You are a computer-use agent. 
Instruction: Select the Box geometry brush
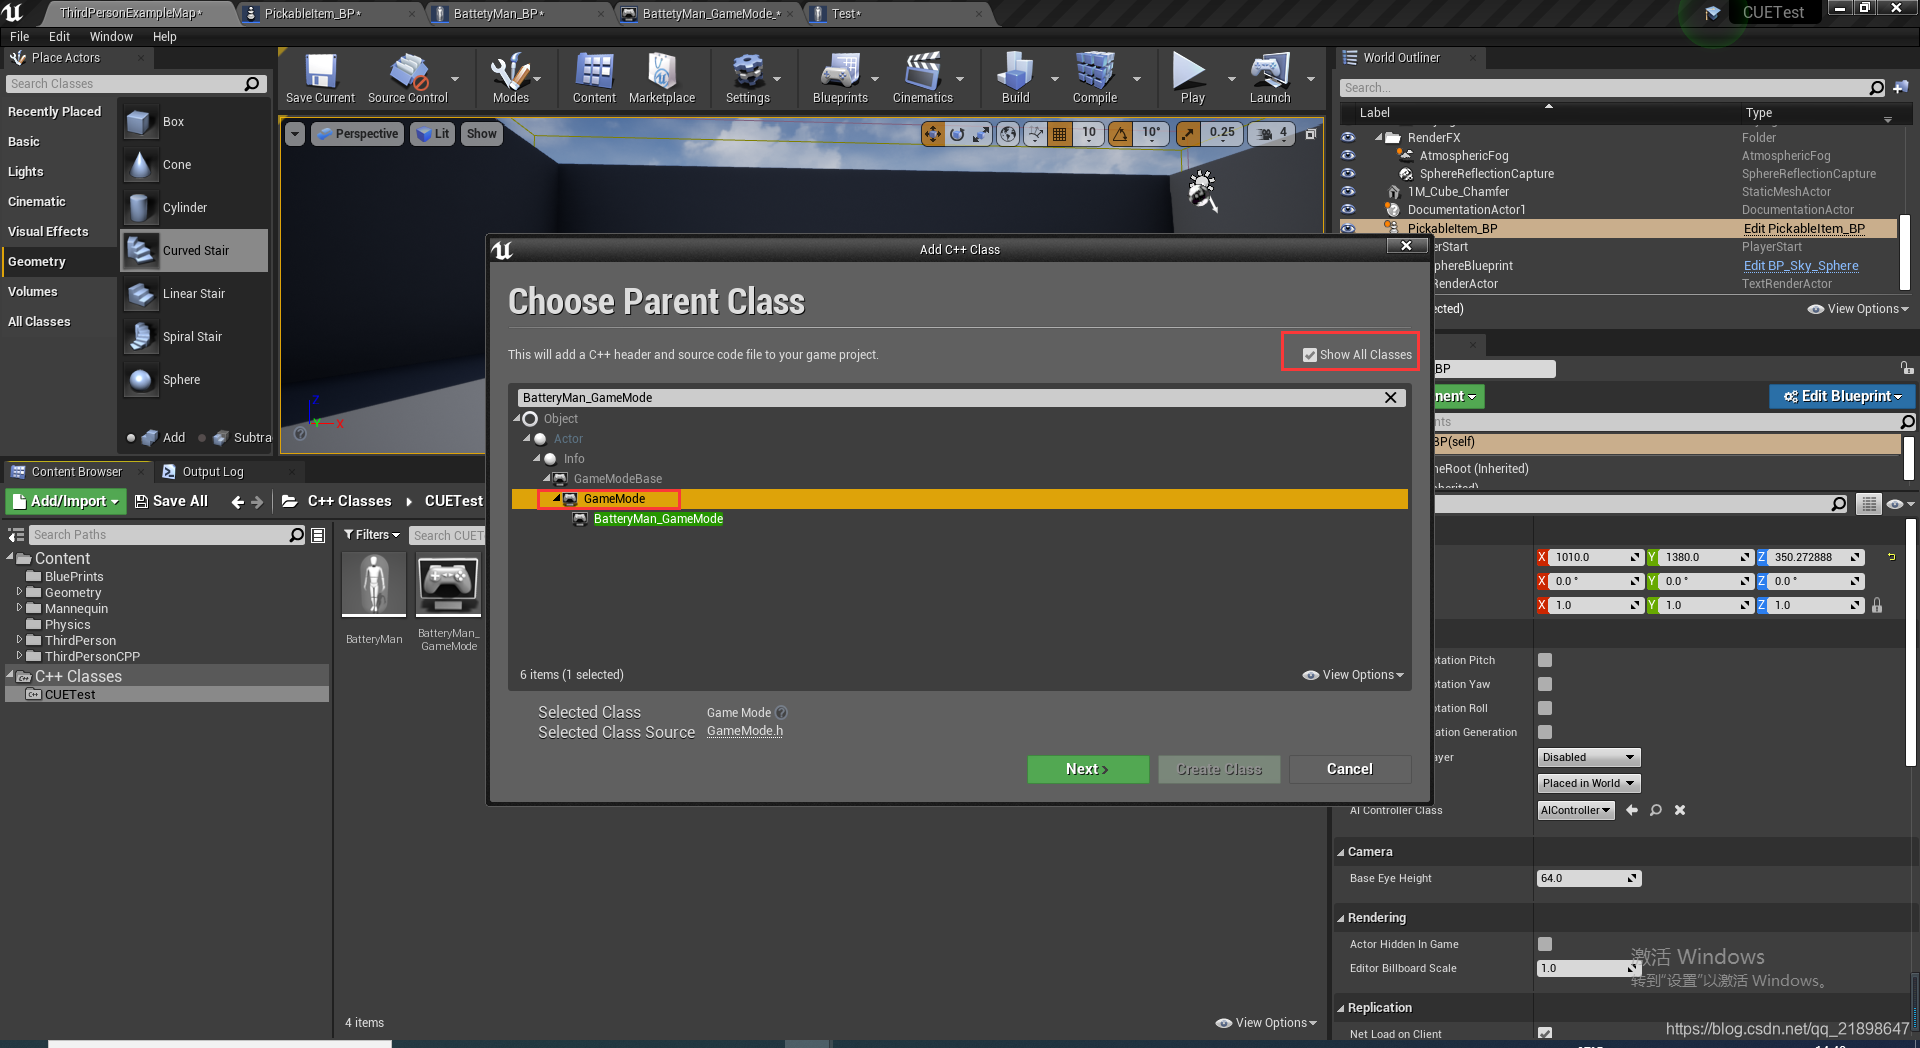coord(194,122)
